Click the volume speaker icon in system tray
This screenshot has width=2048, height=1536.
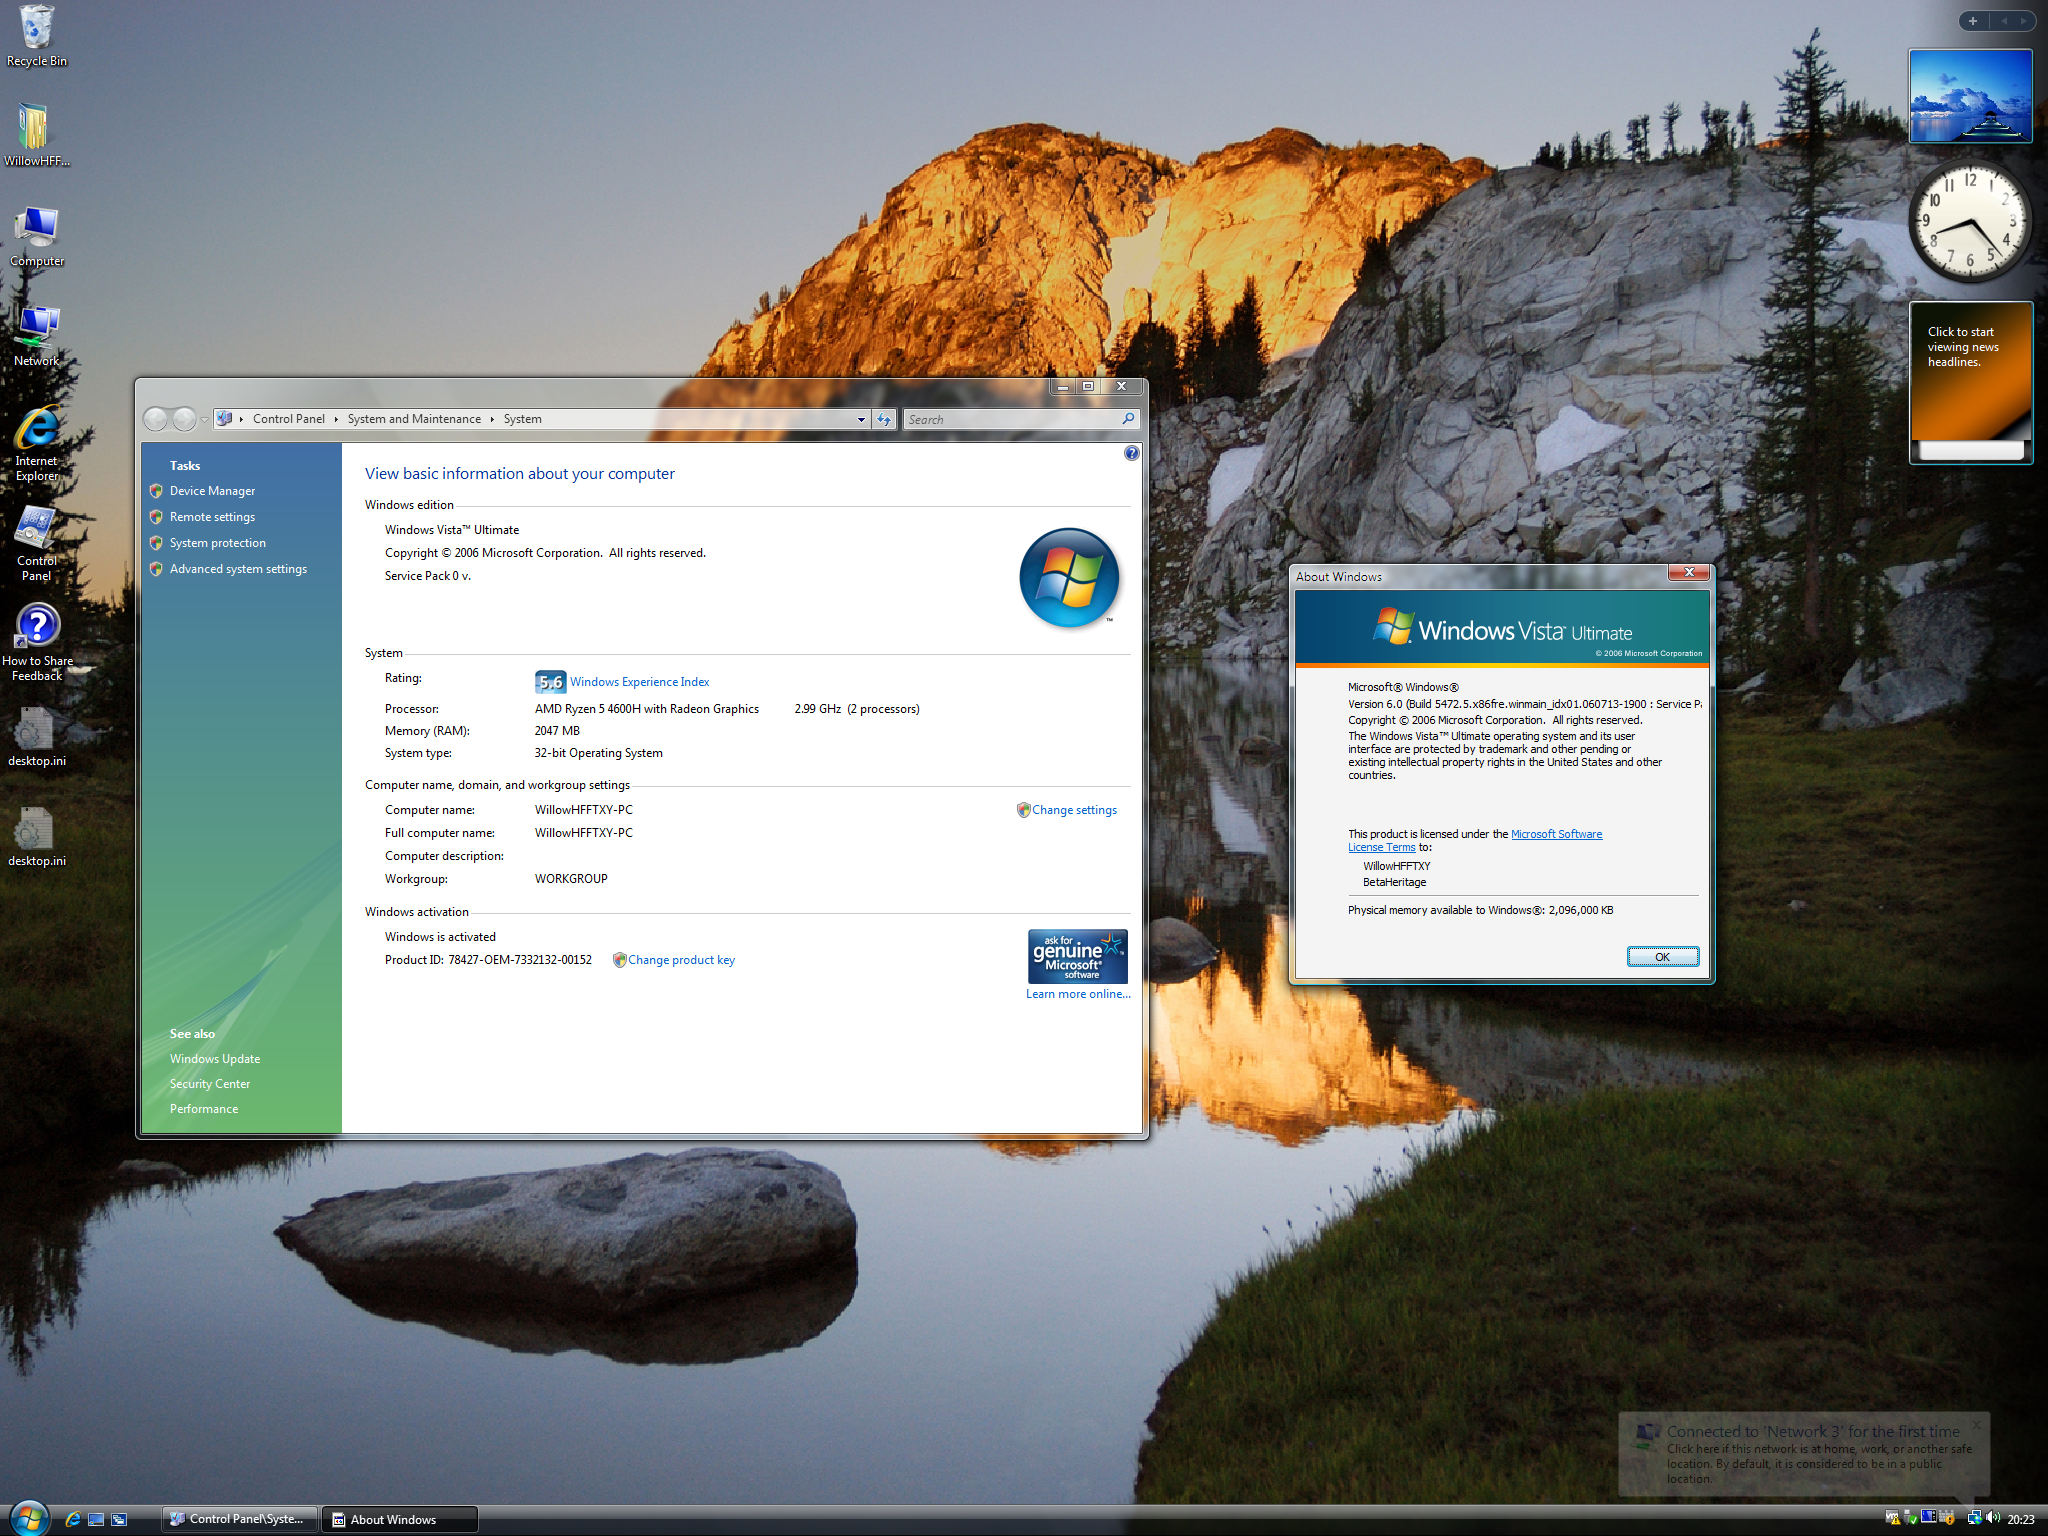pyautogui.click(x=1992, y=1518)
